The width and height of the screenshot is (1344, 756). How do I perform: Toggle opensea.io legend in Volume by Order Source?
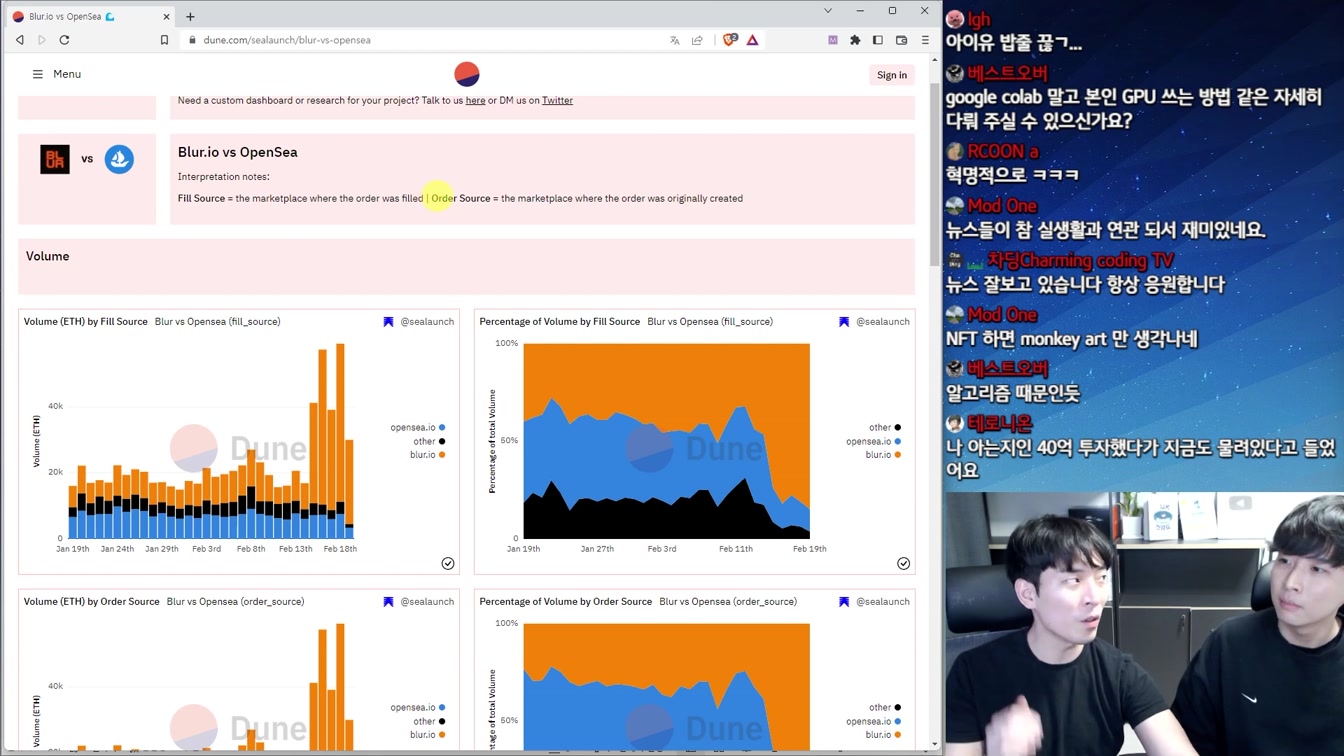coord(418,708)
